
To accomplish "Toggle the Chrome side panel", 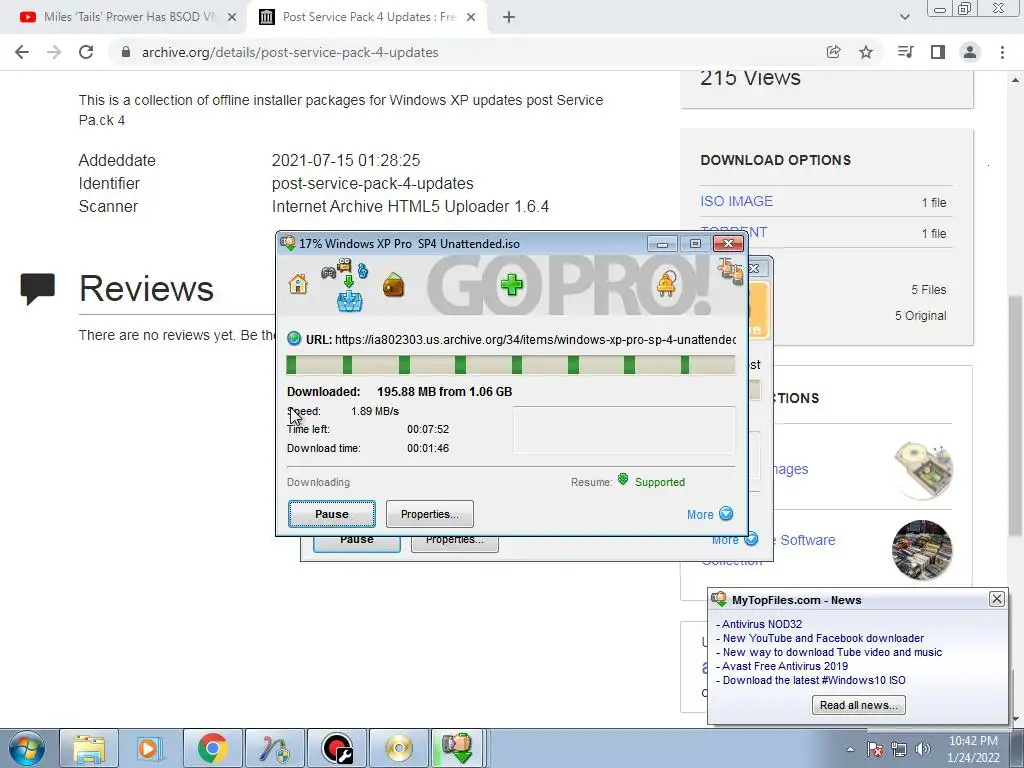I will [x=938, y=52].
